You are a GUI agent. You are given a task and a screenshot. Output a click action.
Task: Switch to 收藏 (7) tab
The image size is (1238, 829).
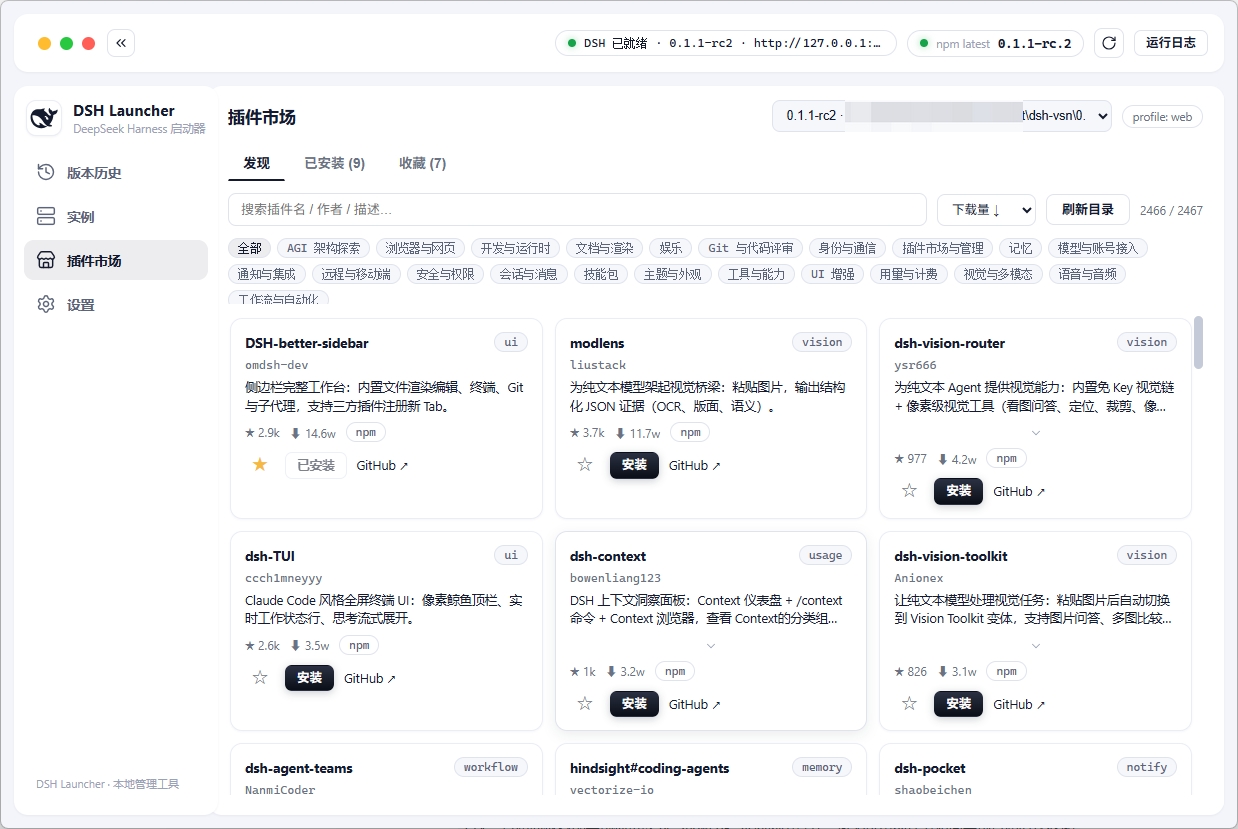(422, 163)
